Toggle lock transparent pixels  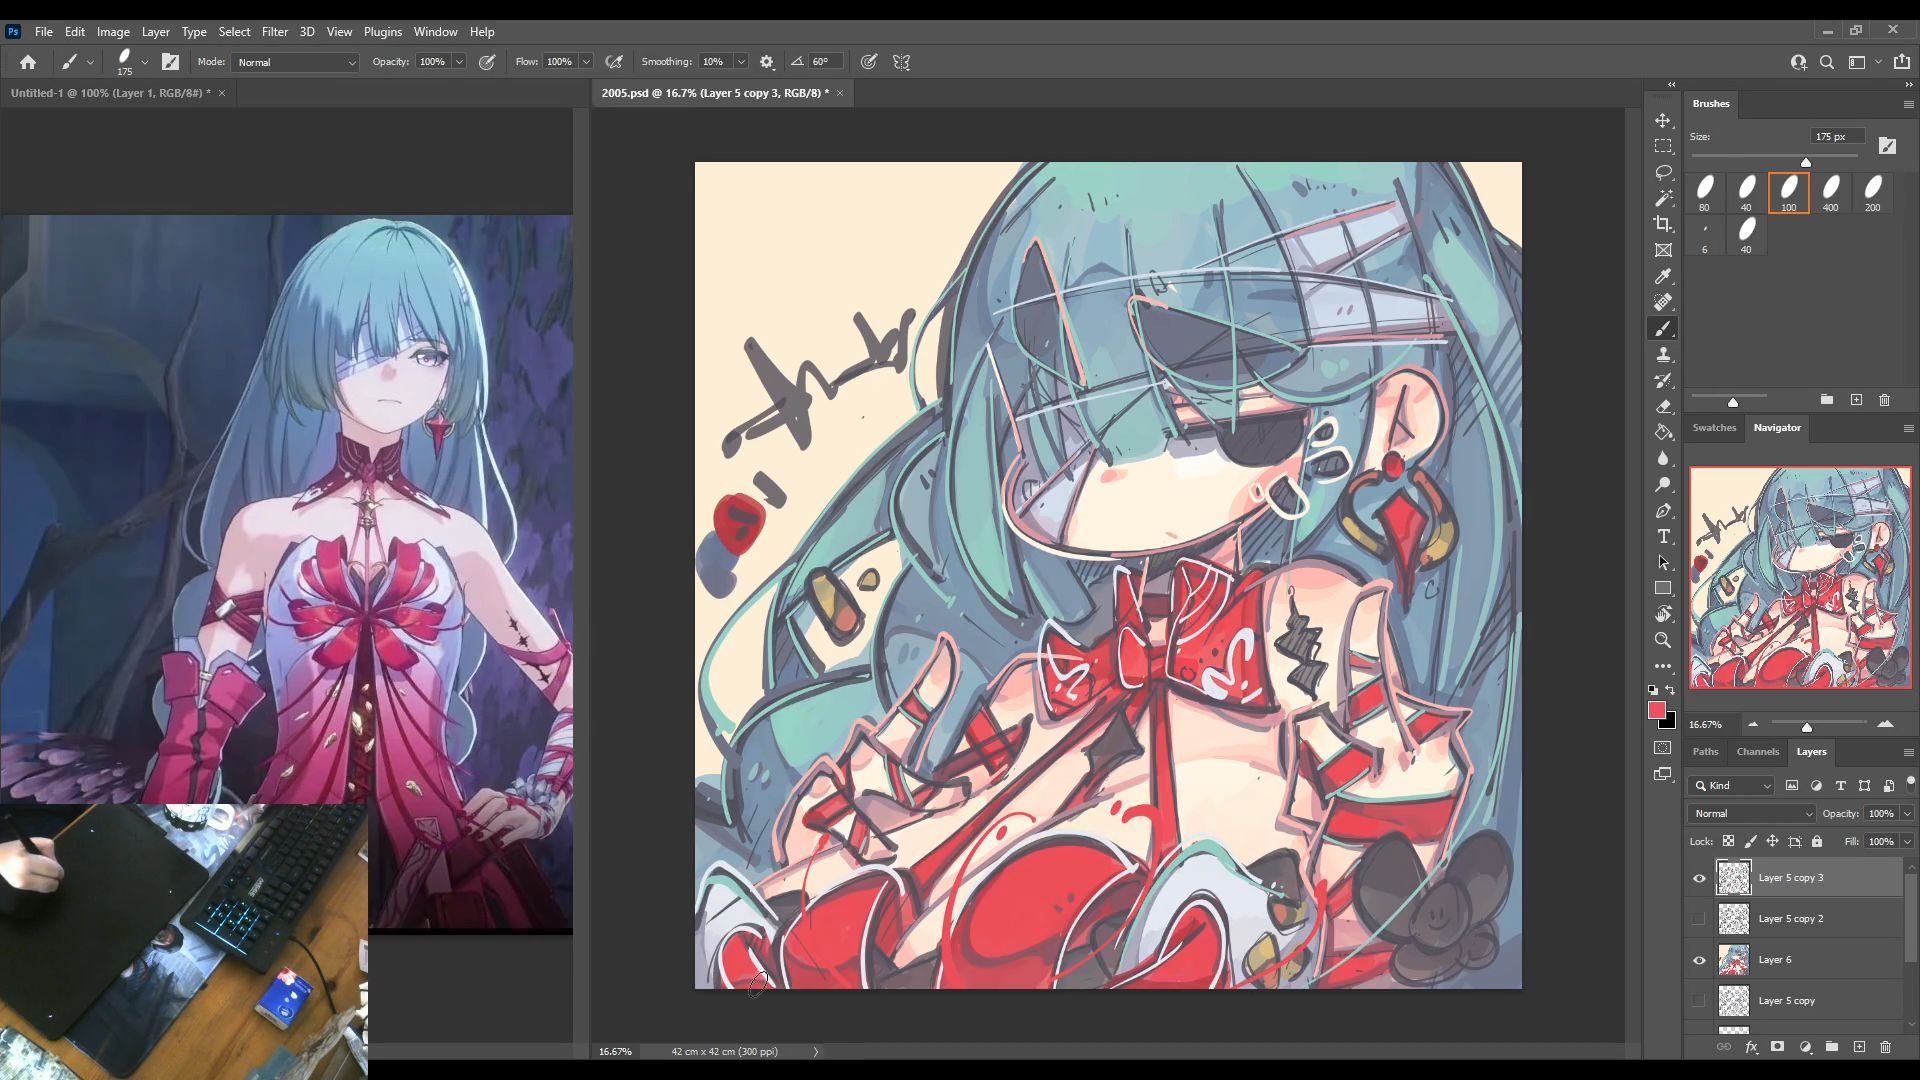pos(1728,841)
